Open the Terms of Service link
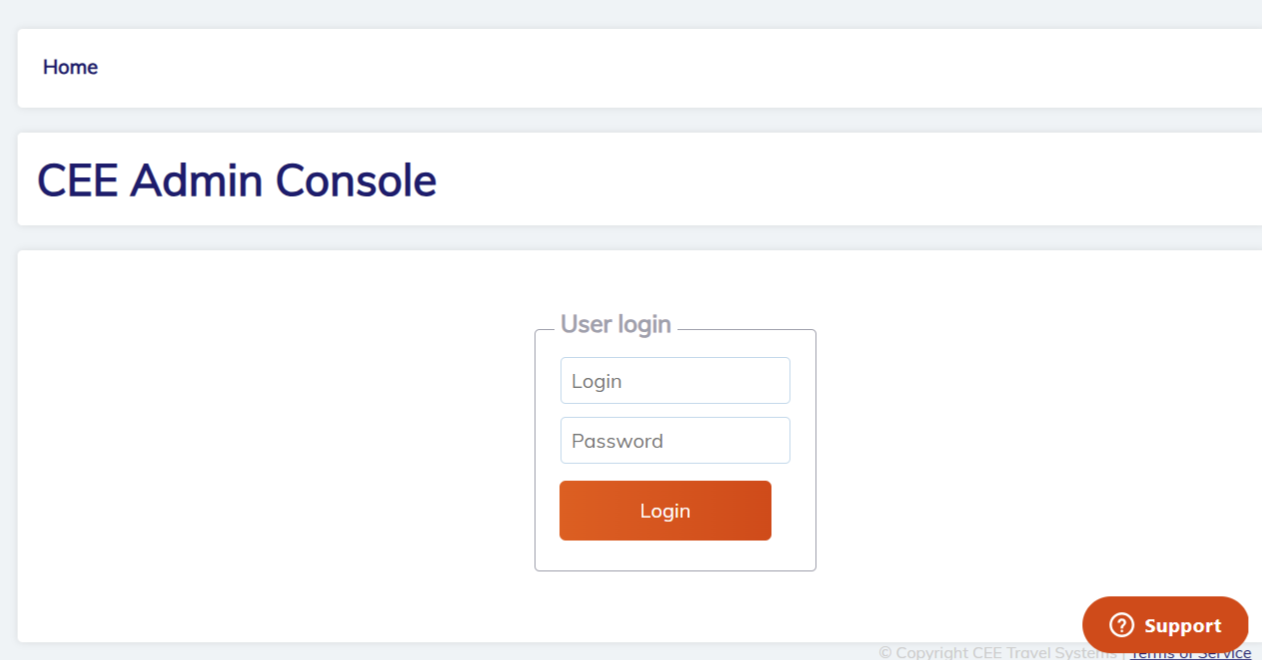1262x660 pixels. pyautogui.click(x=1190, y=653)
